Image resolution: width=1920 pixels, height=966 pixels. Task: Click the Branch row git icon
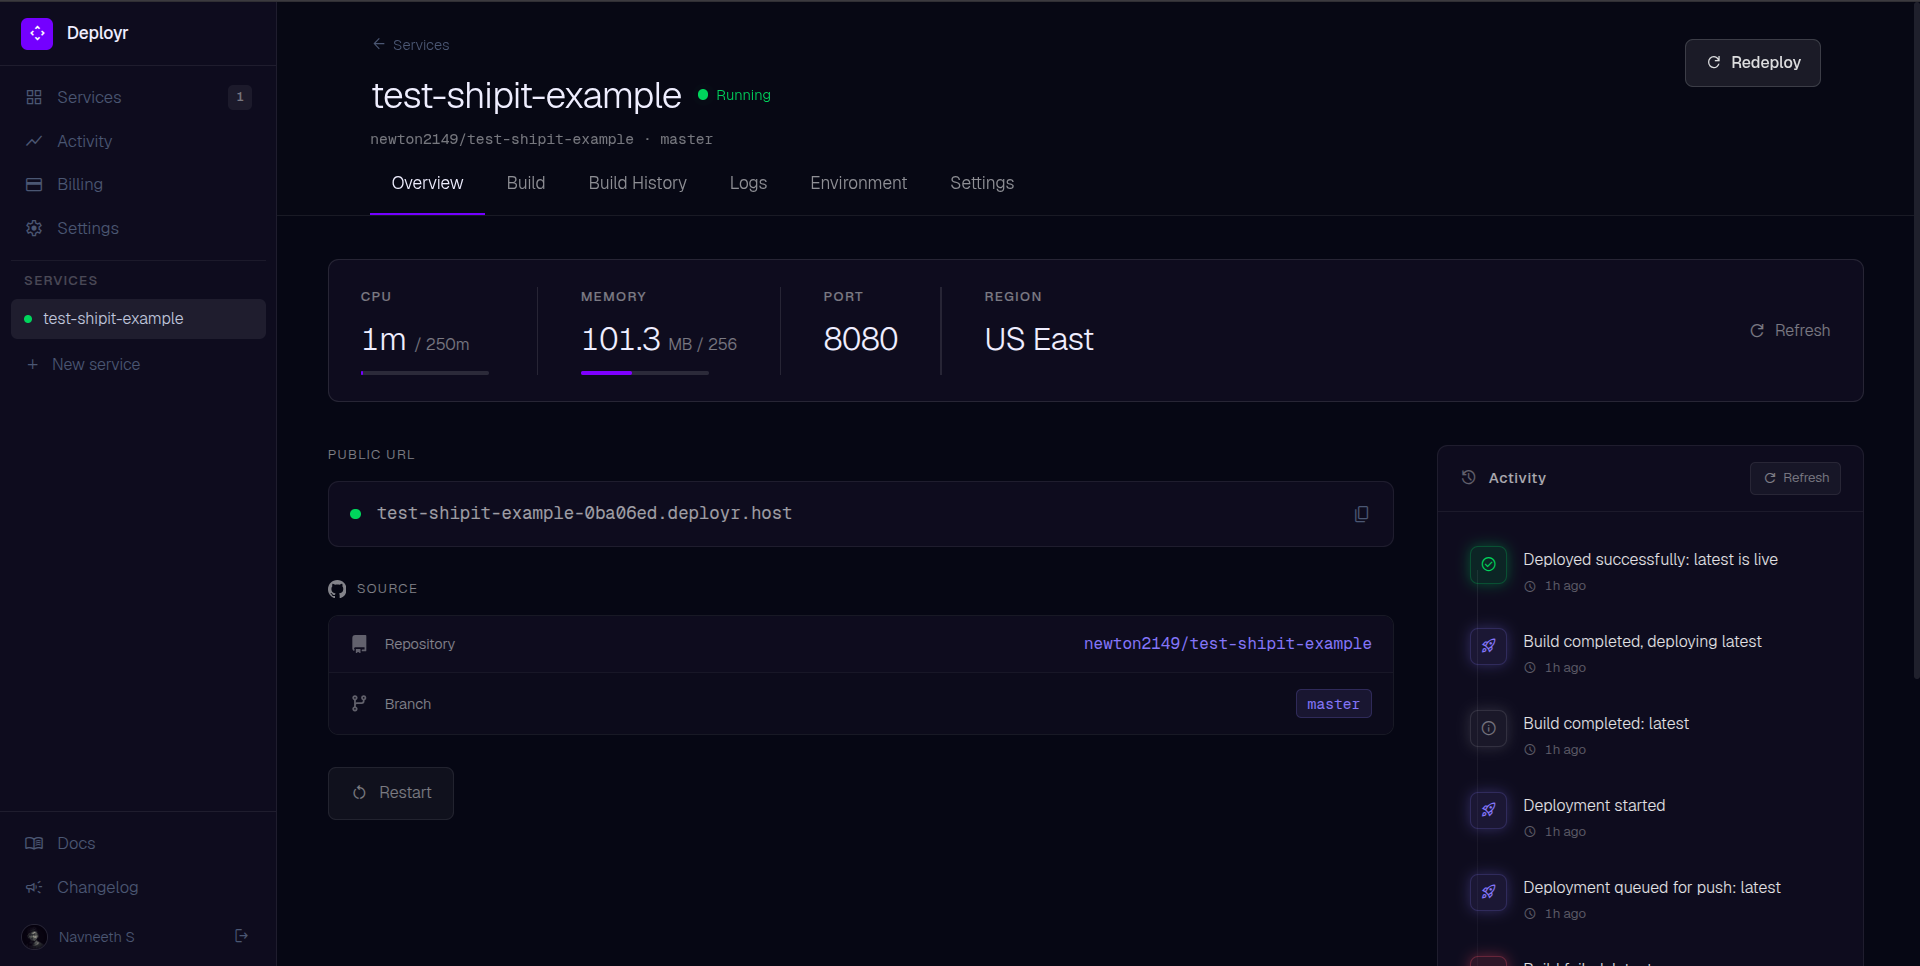tap(359, 704)
